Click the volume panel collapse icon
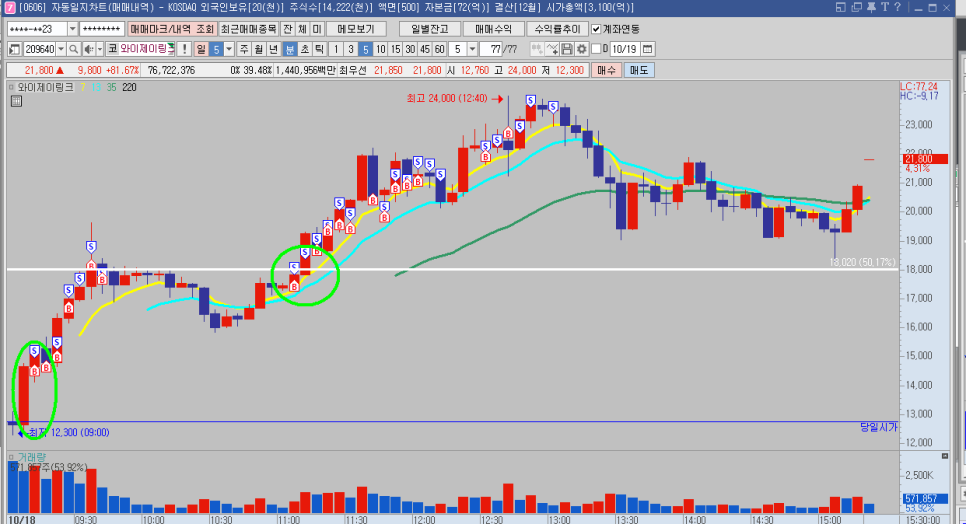966x524 pixels. [945, 456]
